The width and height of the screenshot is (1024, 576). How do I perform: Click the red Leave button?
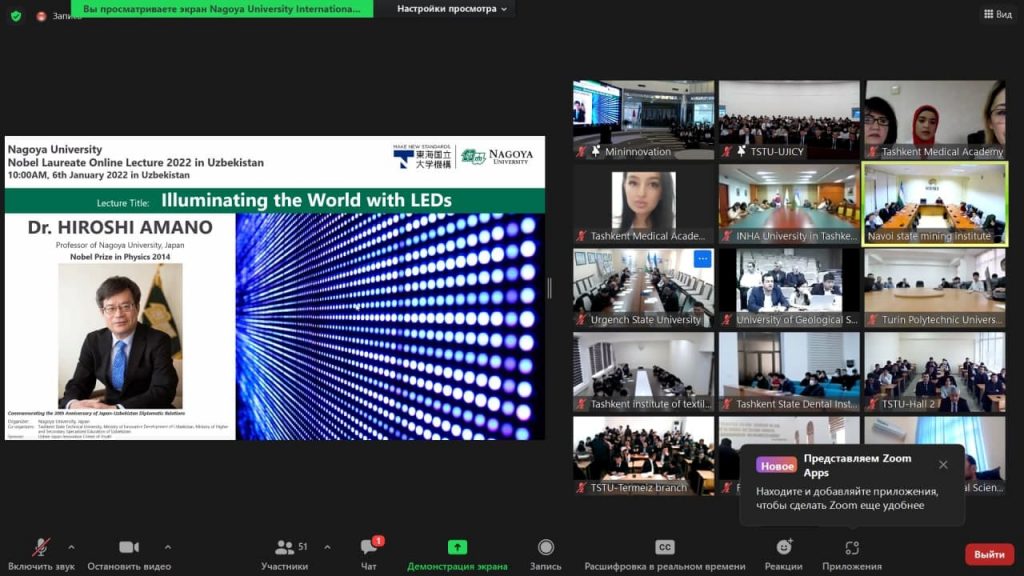coord(989,554)
